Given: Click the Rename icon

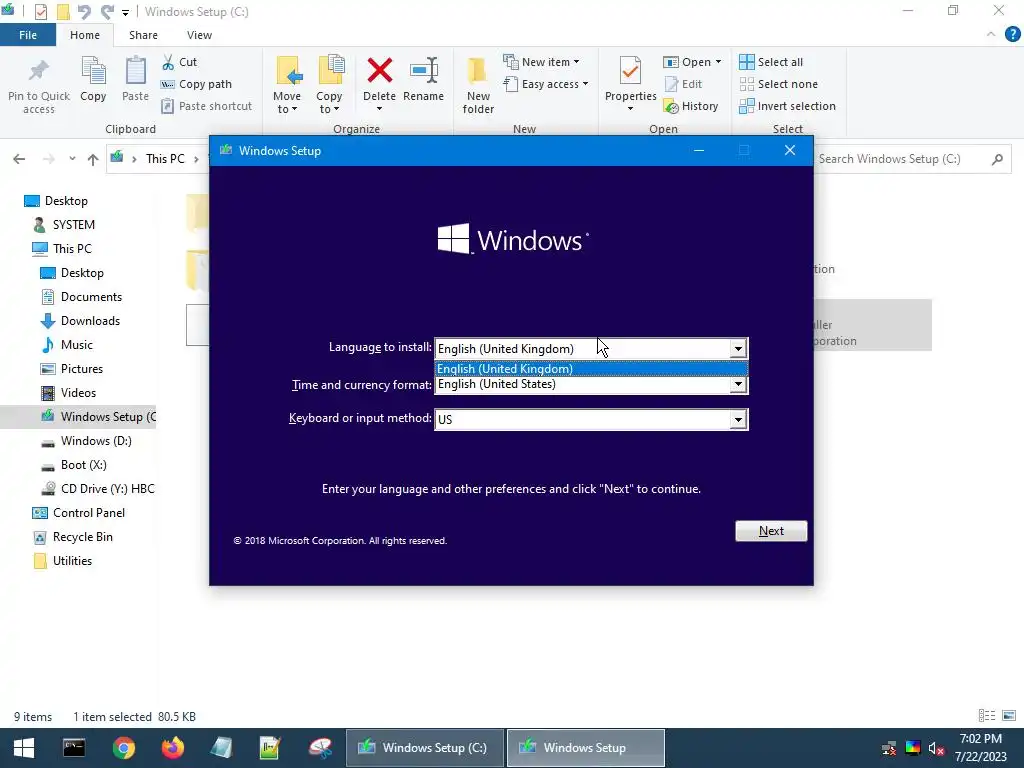Looking at the screenshot, I should [423, 71].
